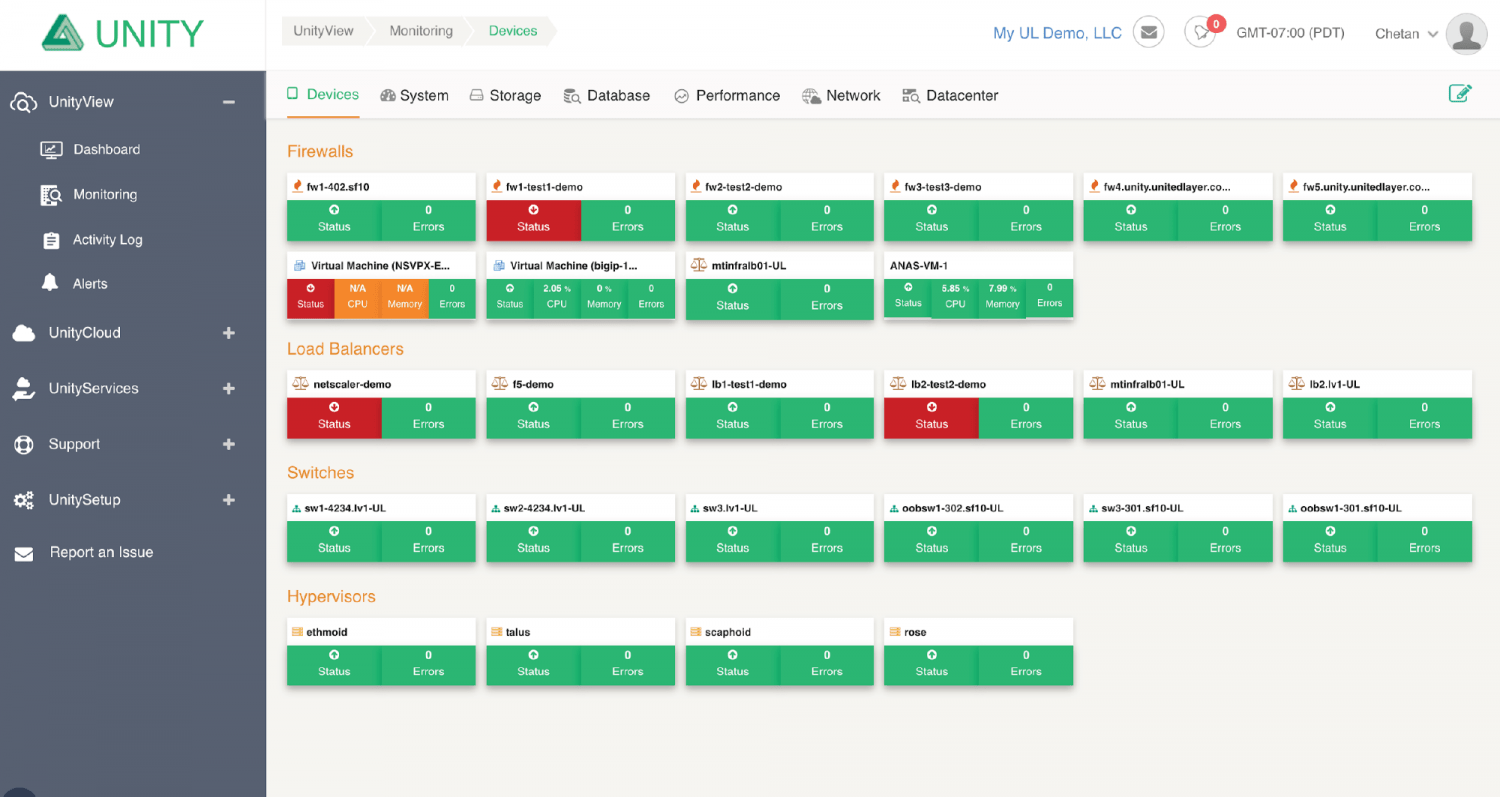Click the Monitoring breadcrumb
Screen dimensions: 1500x797
(x=421, y=31)
